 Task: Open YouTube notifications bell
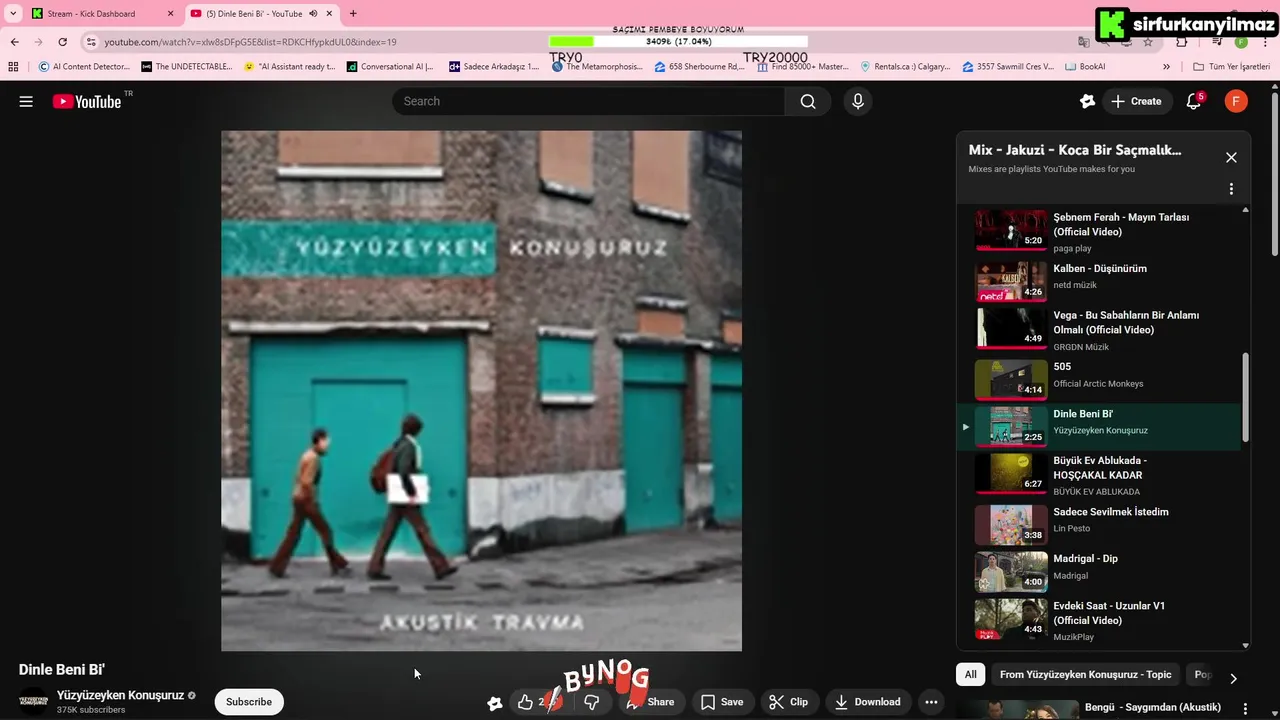tap(1194, 101)
